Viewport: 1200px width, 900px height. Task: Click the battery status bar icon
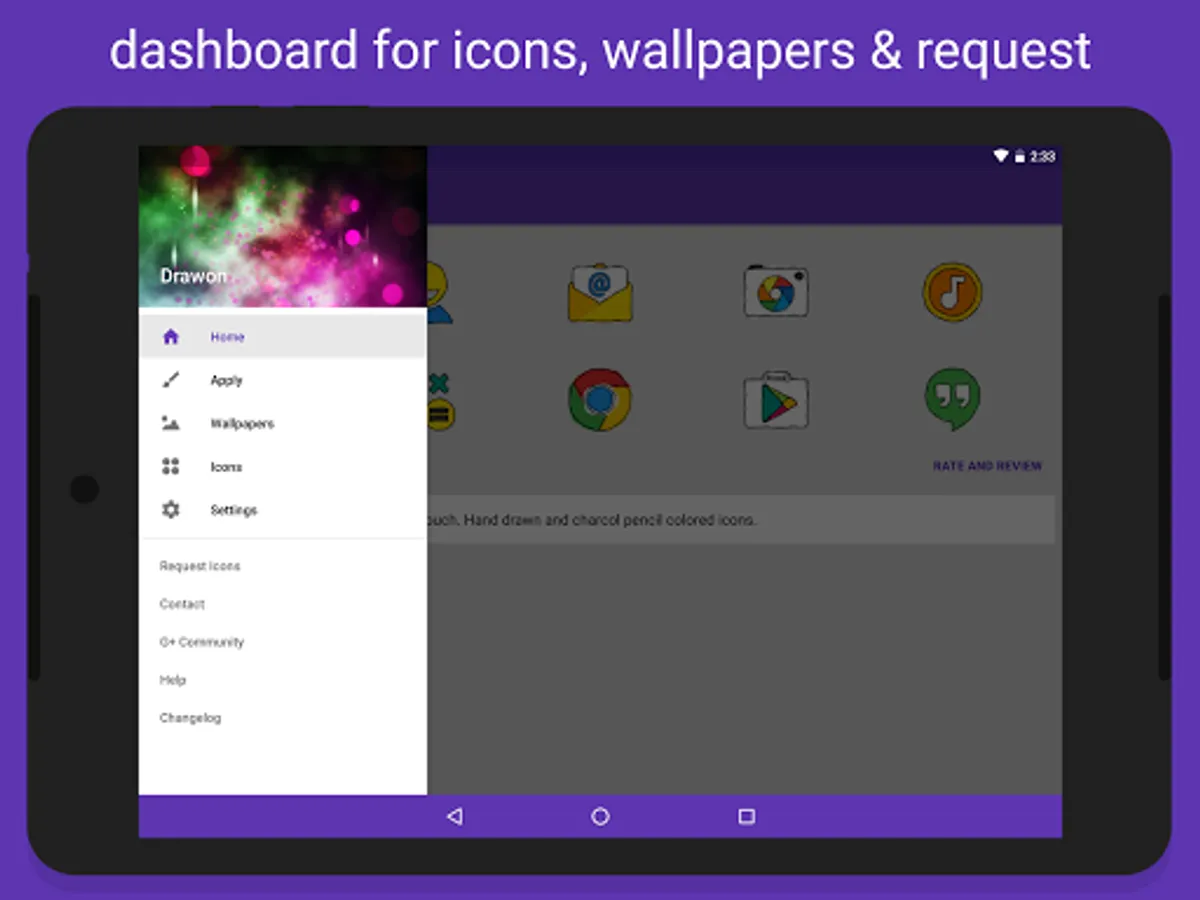(x=1019, y=156)
